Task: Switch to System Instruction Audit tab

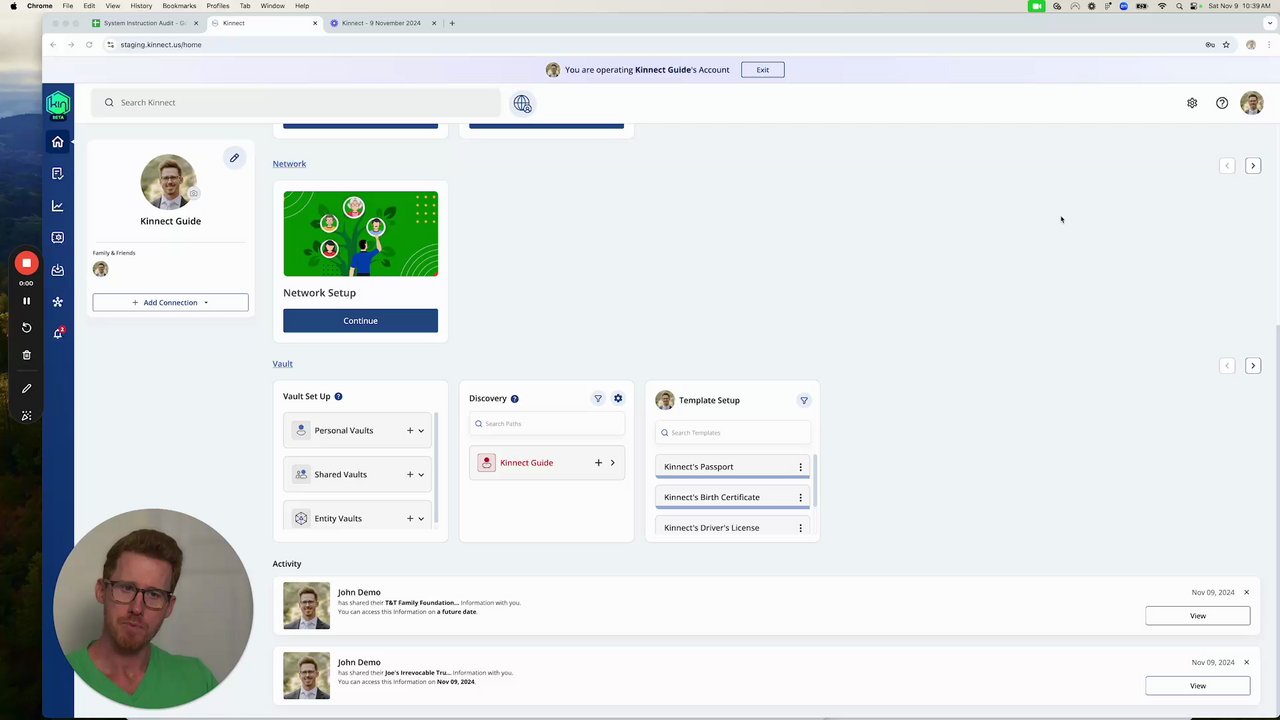Action: coord(144,23)
